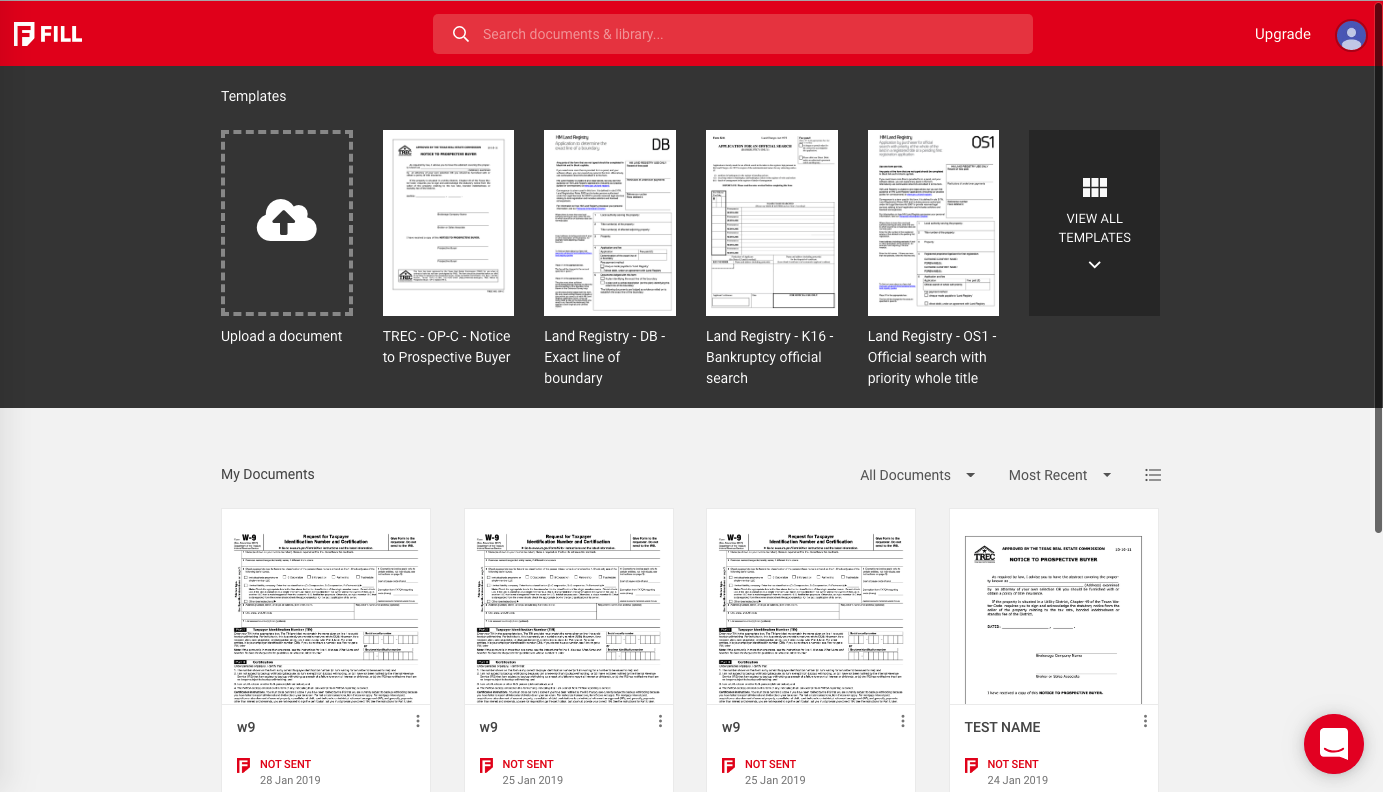Switch to list view icon
This screenshot has width=1383, height=792.
point(1153,475)
